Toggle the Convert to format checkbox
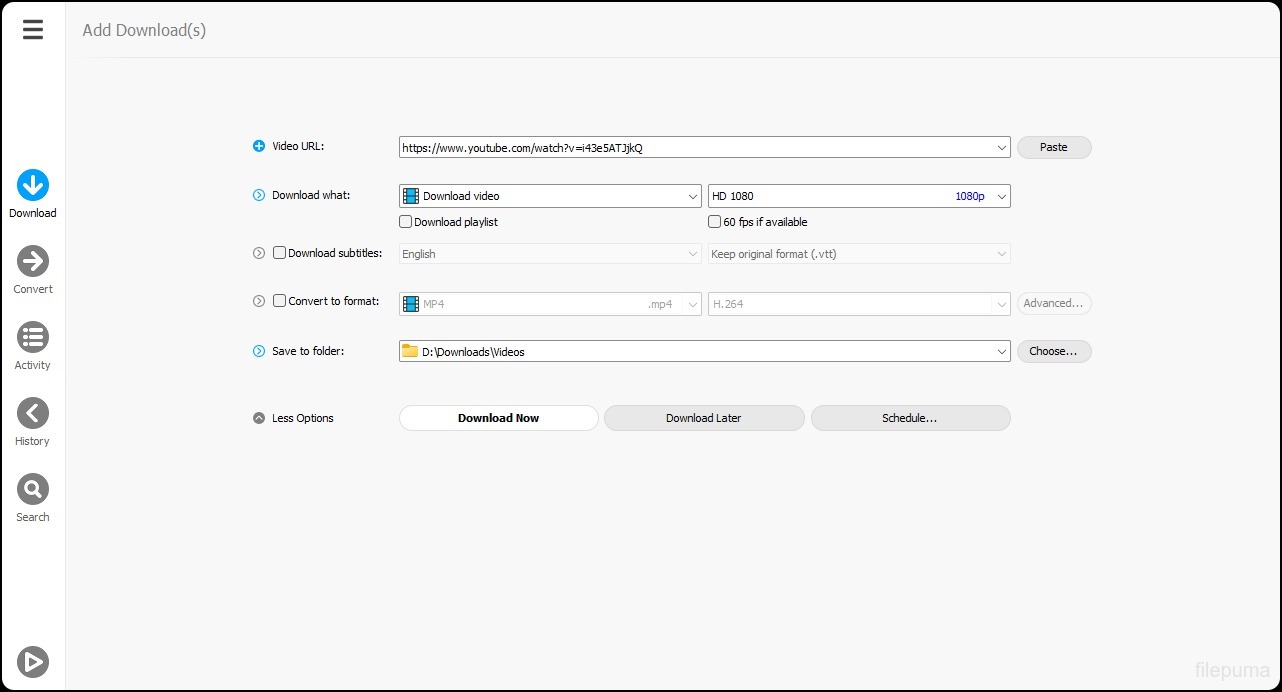Screen dimensions: 1282x692 coord(280,301)
